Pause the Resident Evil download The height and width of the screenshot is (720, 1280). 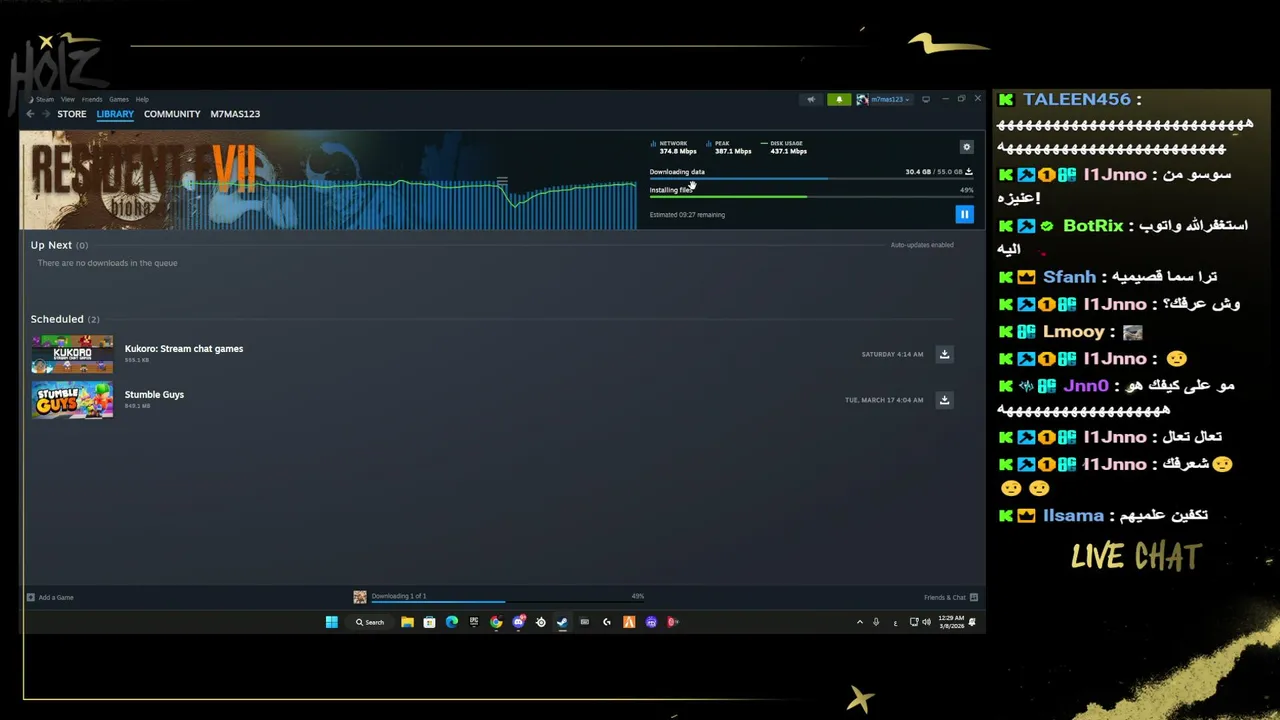[964, 214]
